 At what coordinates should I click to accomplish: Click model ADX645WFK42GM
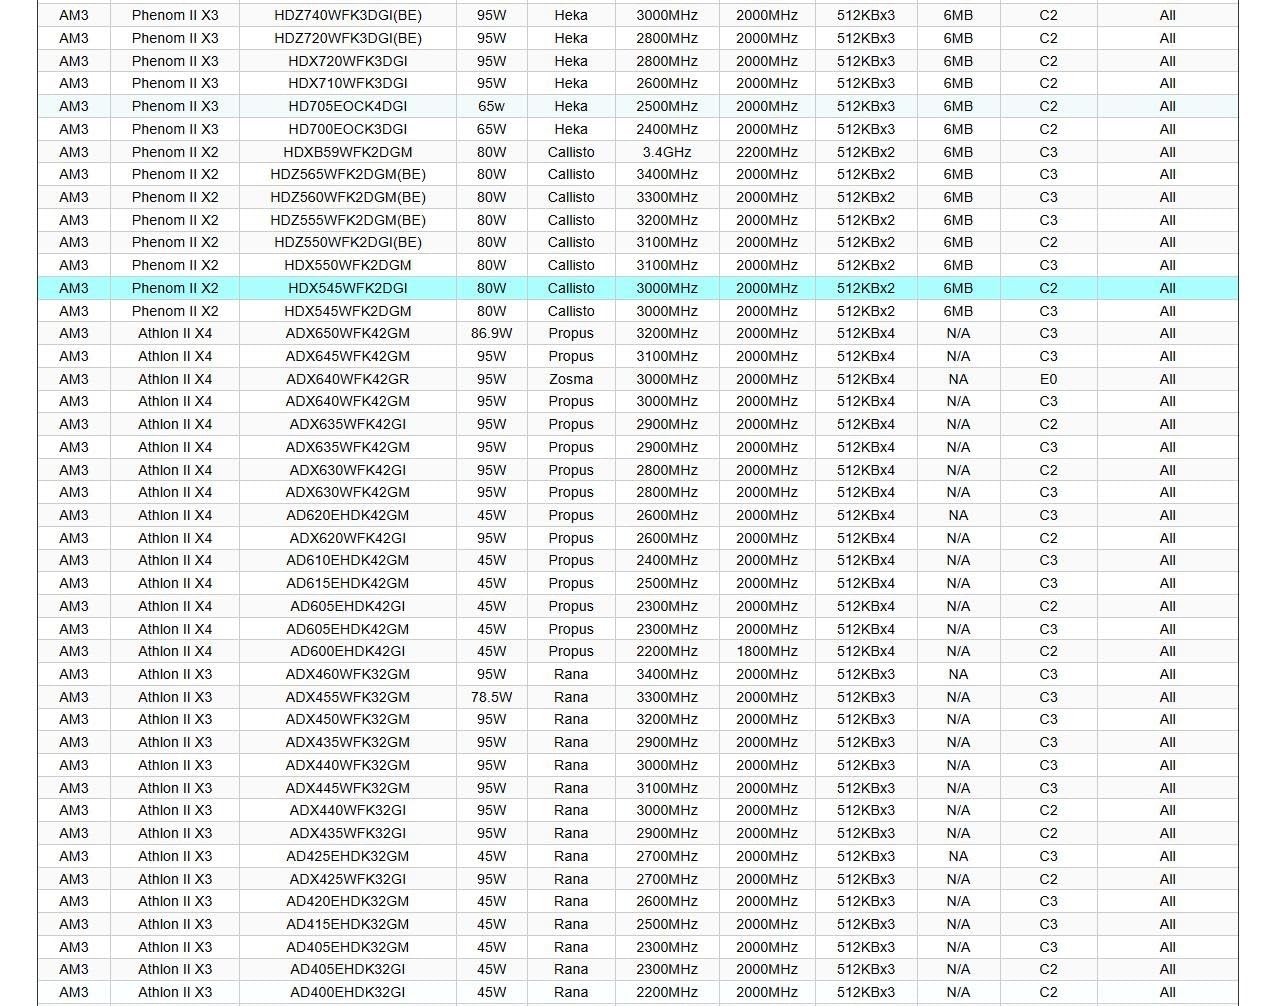coord(347,356)
